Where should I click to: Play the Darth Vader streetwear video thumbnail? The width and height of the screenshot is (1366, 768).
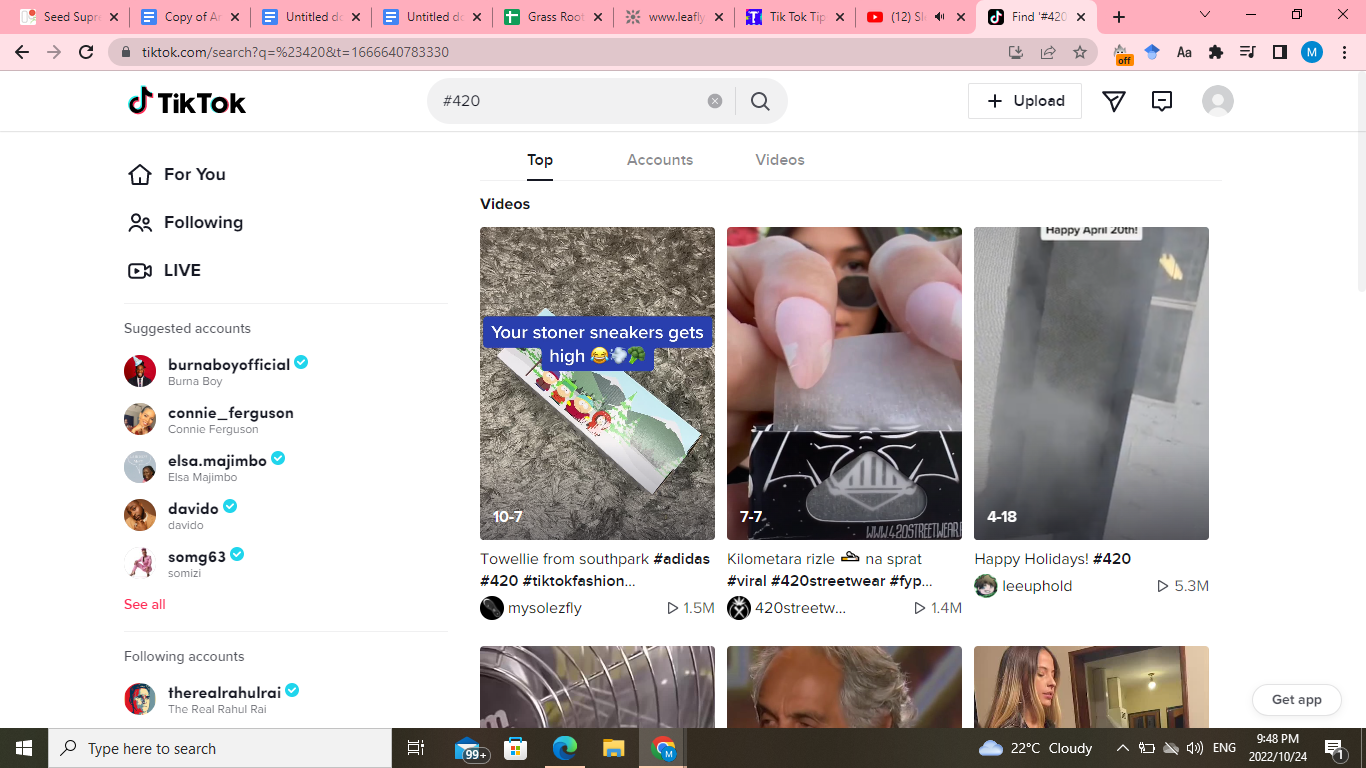844,383
